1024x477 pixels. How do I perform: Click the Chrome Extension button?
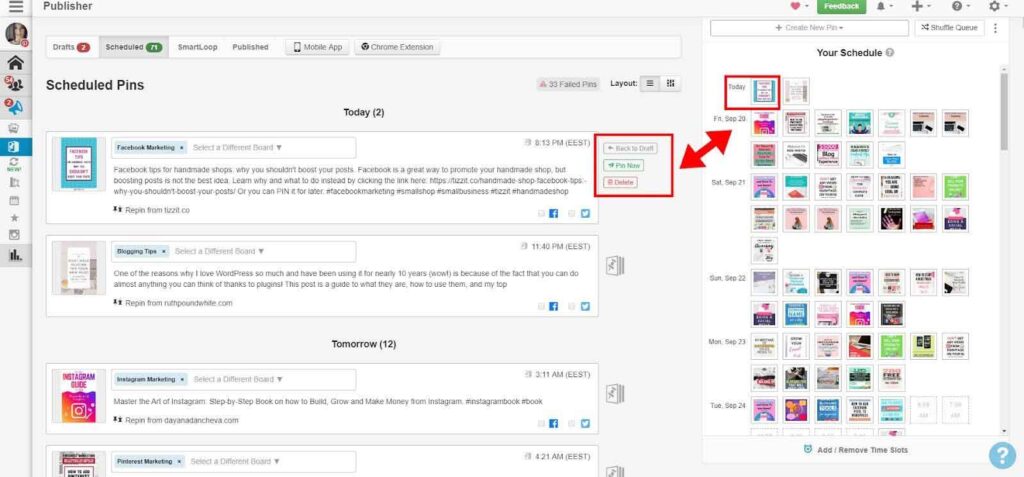click(x=397, y=47)
